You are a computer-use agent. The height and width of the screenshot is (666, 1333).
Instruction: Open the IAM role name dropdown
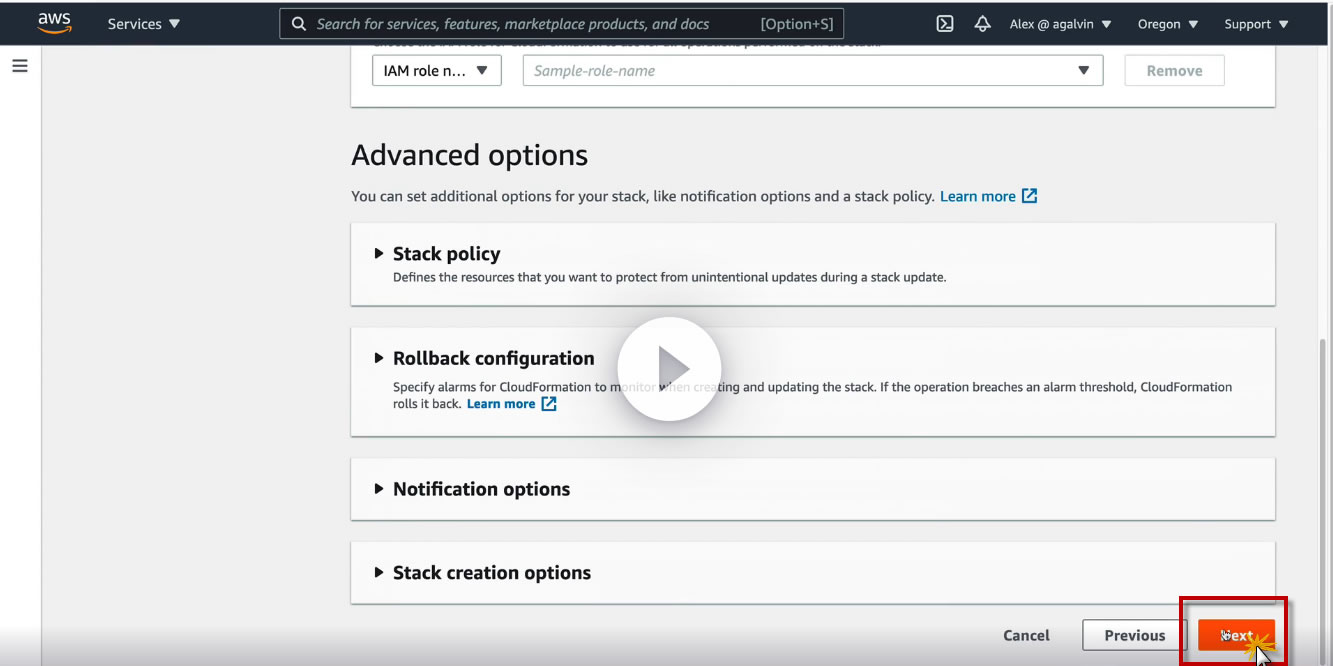click(x=436, y=71)
